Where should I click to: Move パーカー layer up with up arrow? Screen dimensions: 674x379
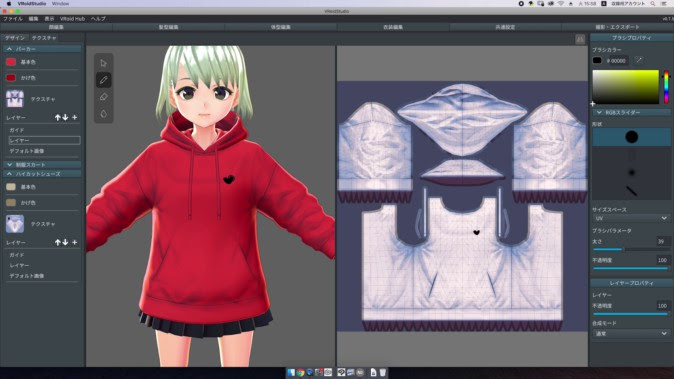click(x=57, y=117)
